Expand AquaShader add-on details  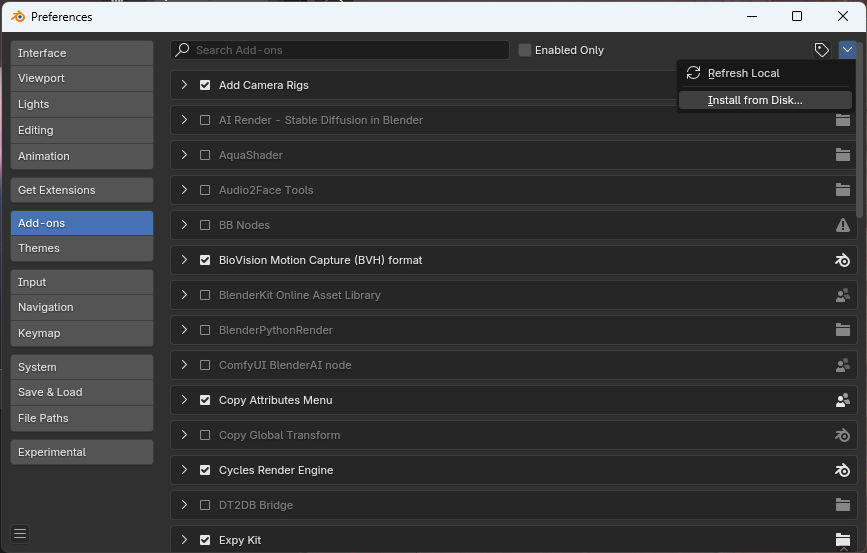pos(184,154)
